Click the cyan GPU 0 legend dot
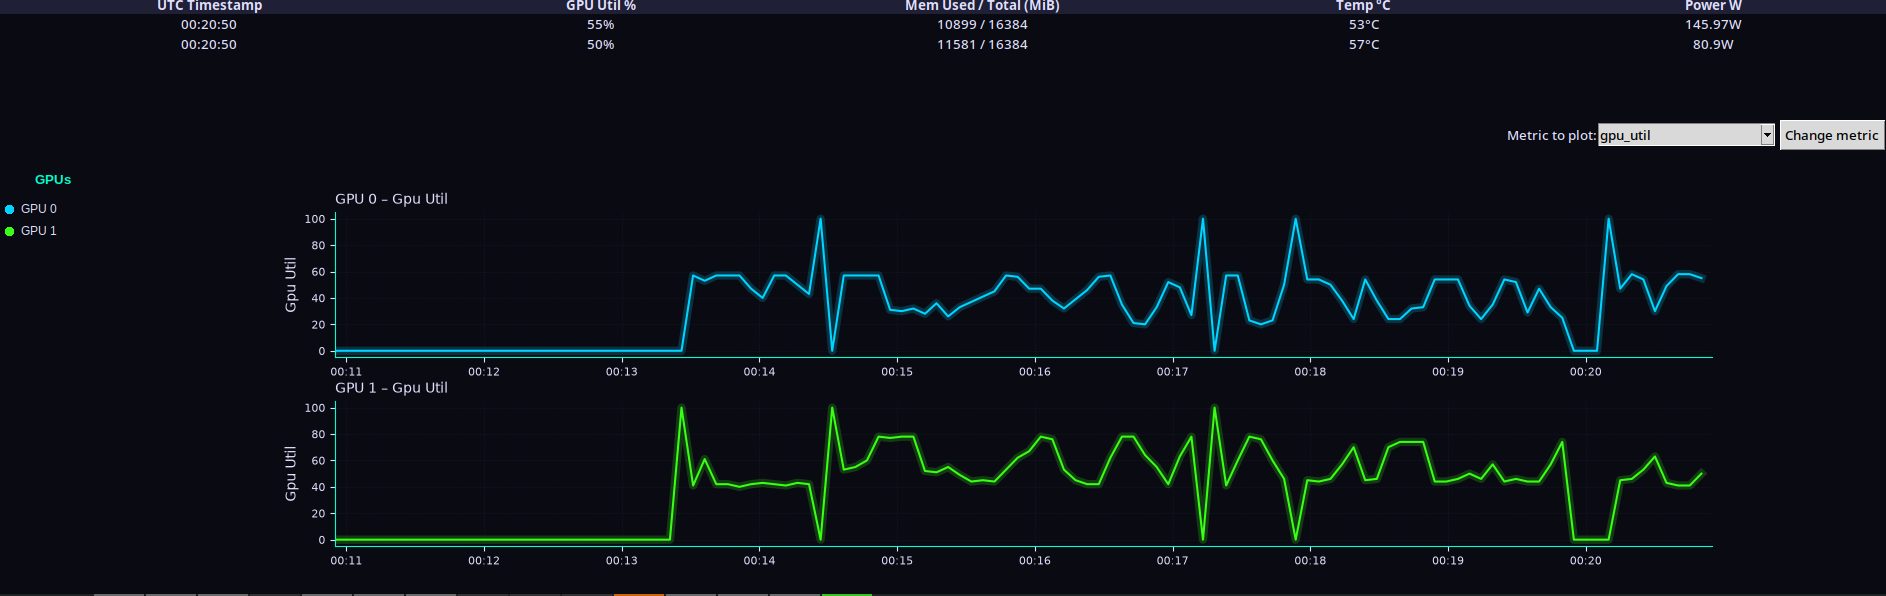Image resolution: width=1886 pixels, height=596 pixels. (x=10, y=209)
